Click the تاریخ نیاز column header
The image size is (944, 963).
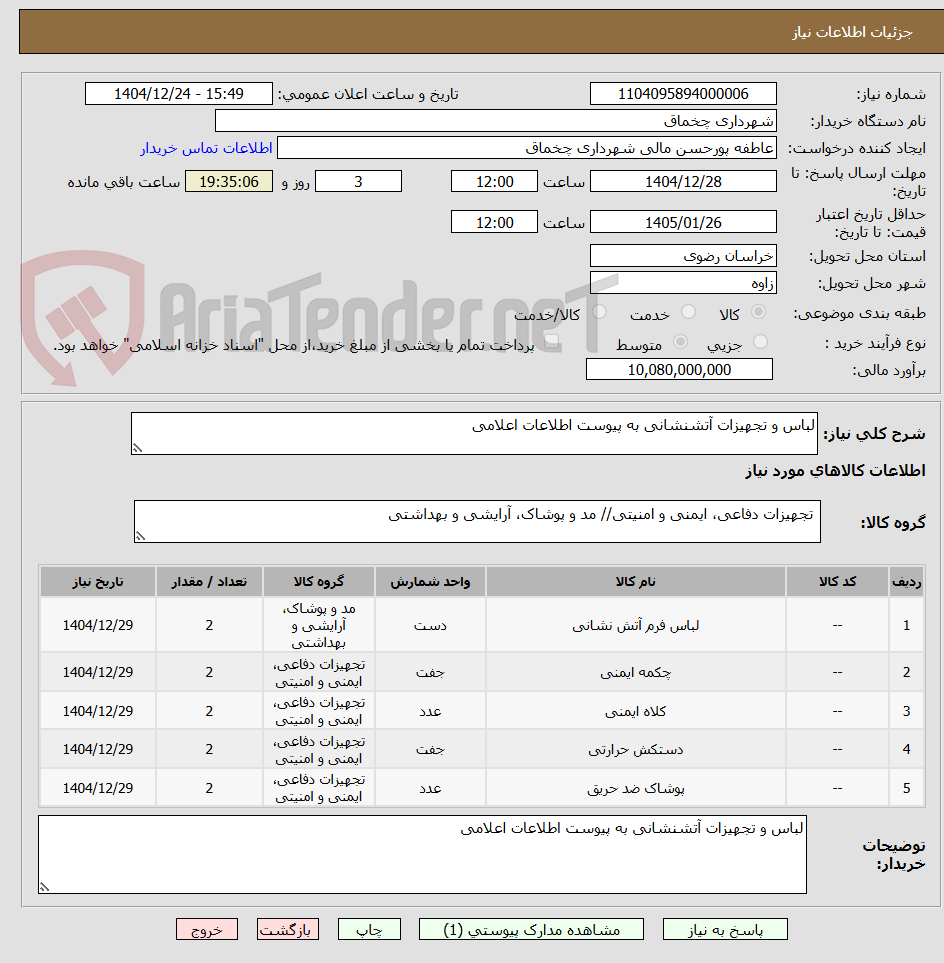pyautogui.click(x=98, y=582)
